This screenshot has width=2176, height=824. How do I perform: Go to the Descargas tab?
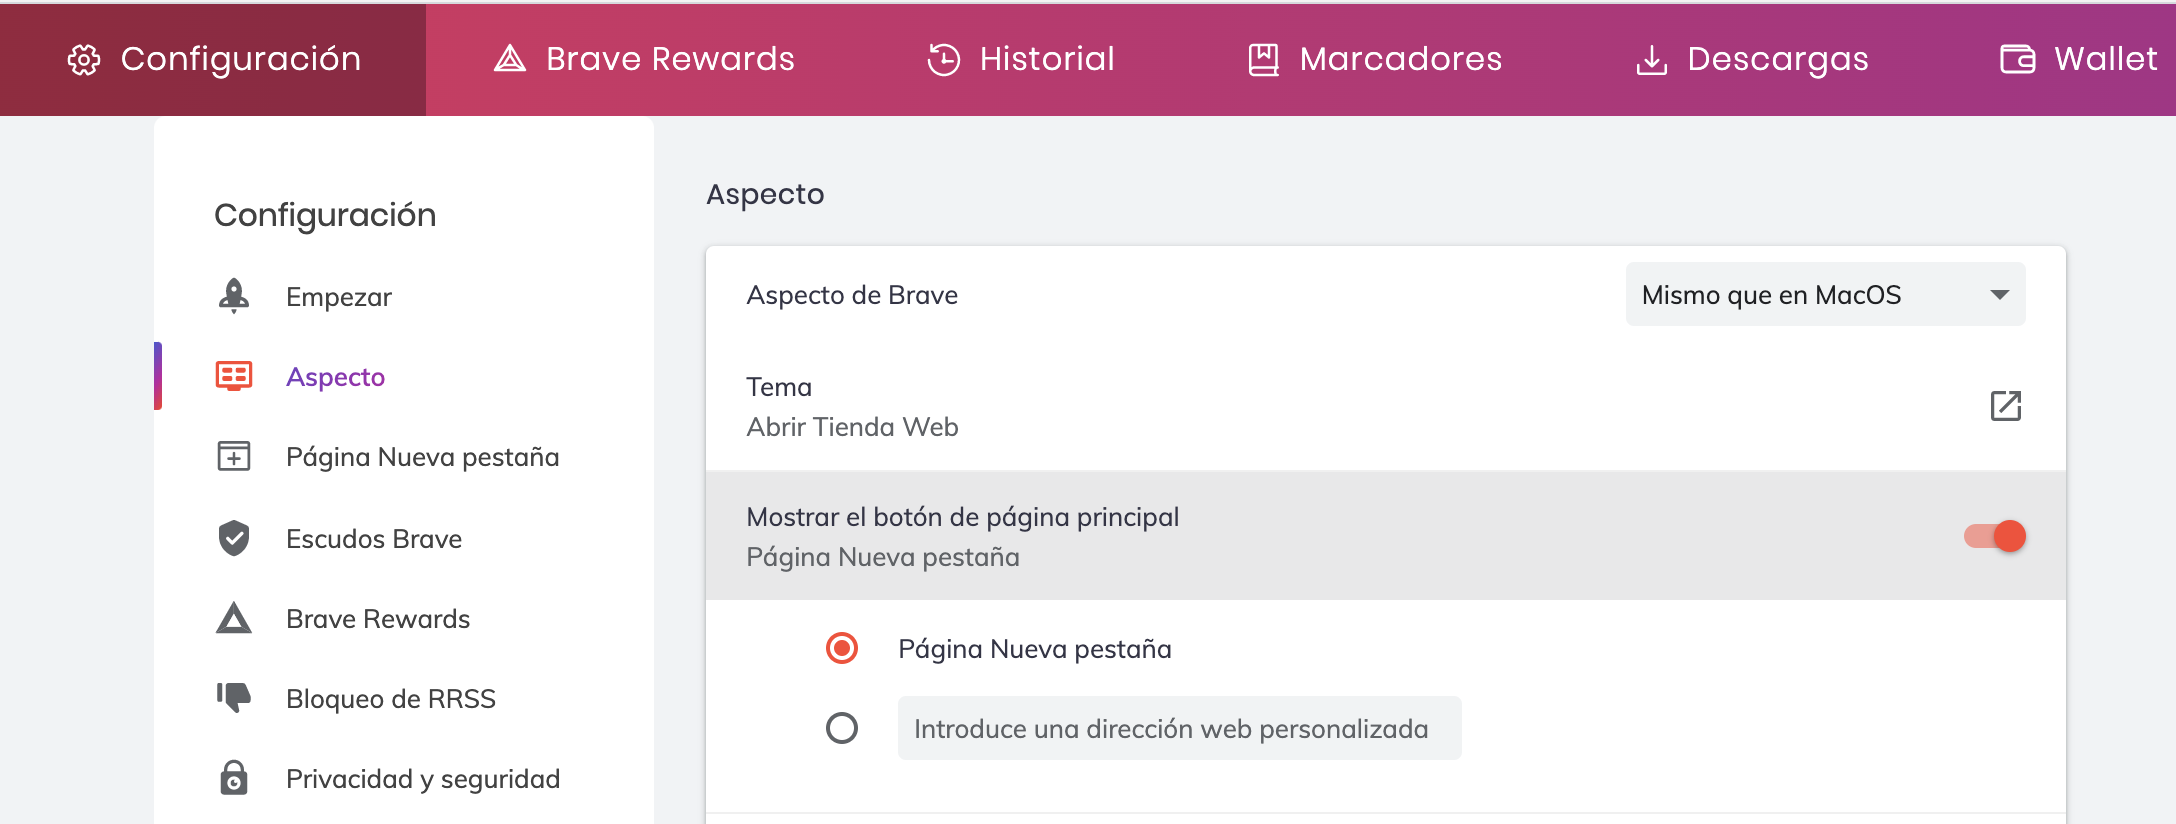coord(1752,59)
